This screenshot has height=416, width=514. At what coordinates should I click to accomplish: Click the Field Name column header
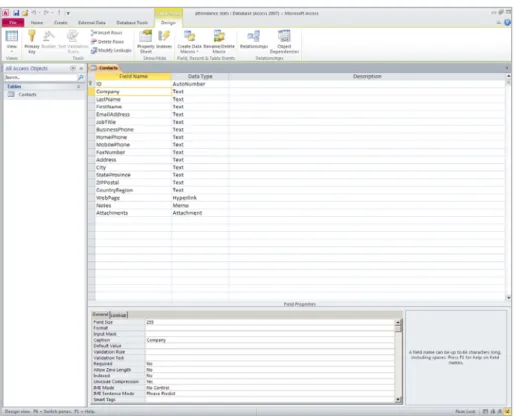click(x=133, y=76)
